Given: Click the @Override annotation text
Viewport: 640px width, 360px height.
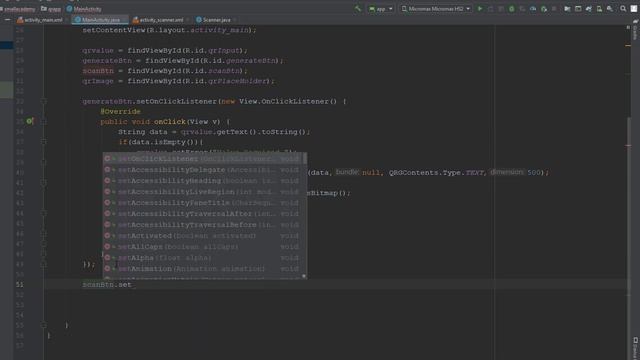Looking at the screenshot, I should coord(120,111).
